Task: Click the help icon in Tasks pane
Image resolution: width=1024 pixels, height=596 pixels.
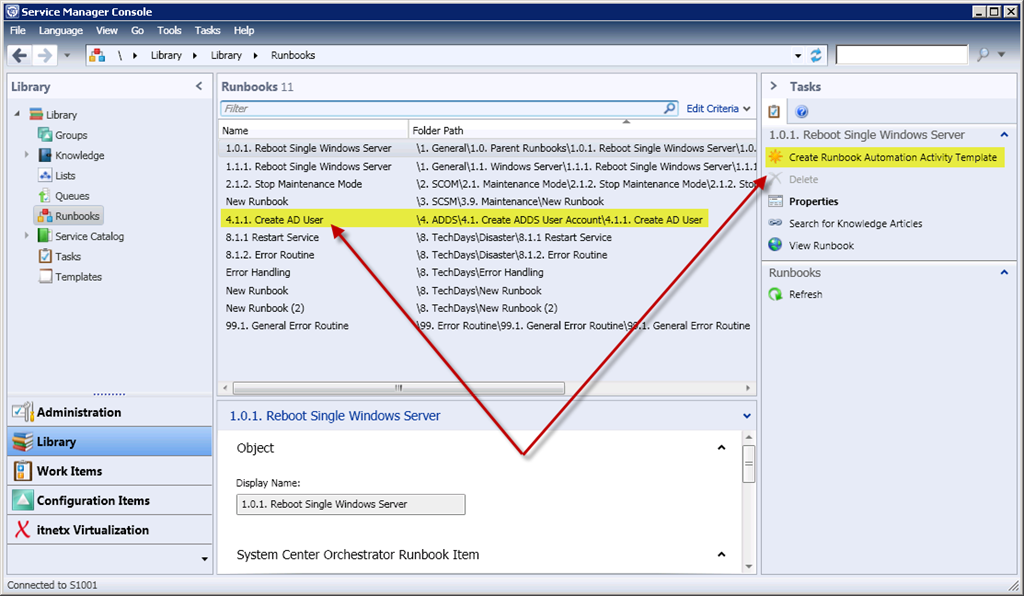Action: tap(801, 112)
